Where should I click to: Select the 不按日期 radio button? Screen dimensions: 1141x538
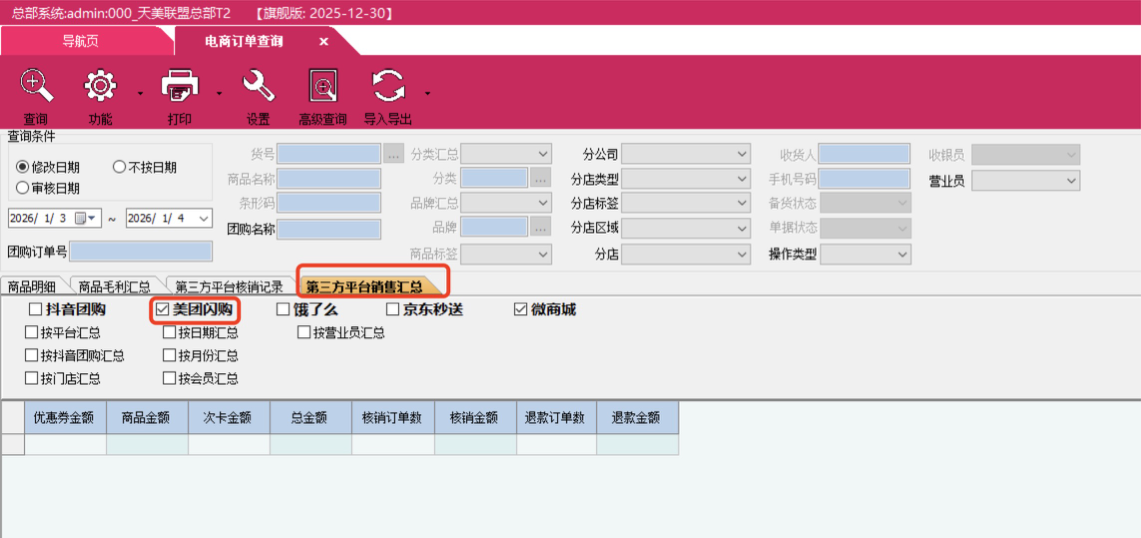coord(120,167)
